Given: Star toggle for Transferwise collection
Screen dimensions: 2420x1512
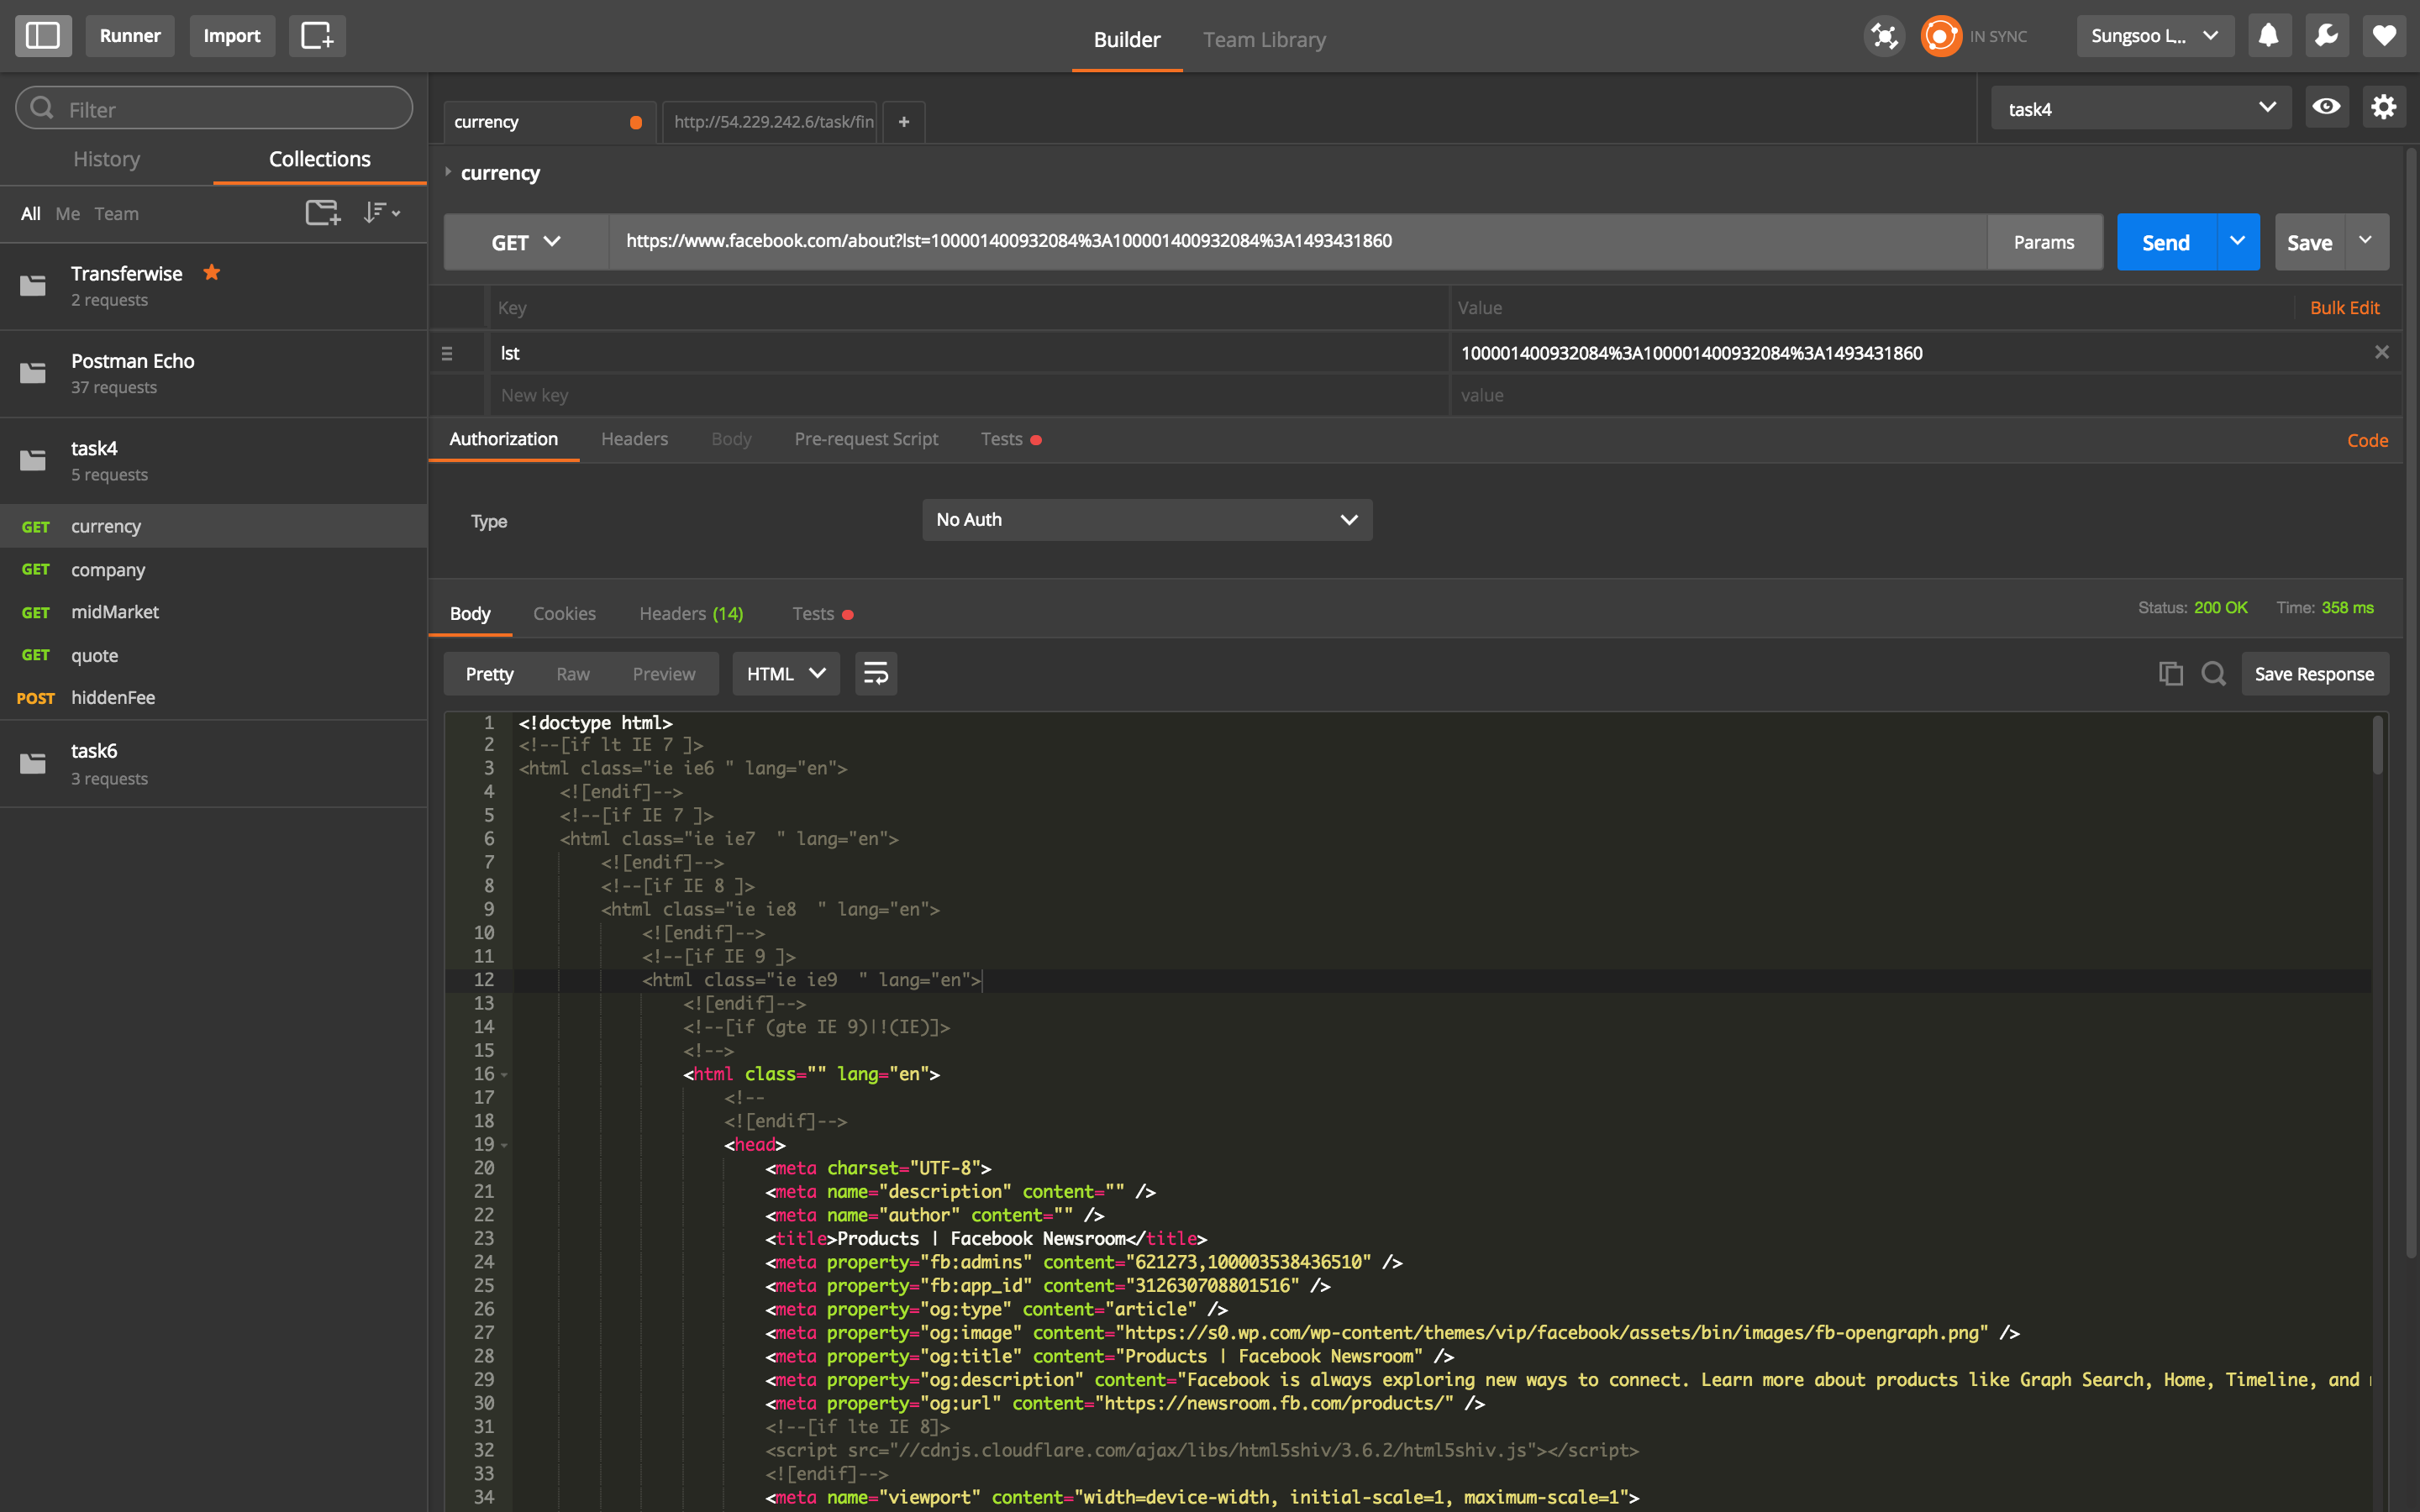Looking at the screenshot, I should pos(212,272).
